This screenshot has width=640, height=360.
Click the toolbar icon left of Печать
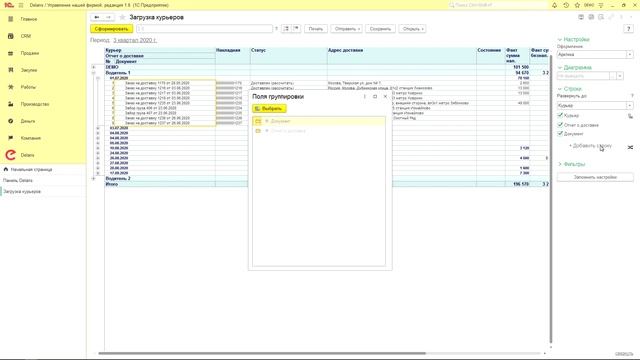pyautogui.click(x=297, y=29)
